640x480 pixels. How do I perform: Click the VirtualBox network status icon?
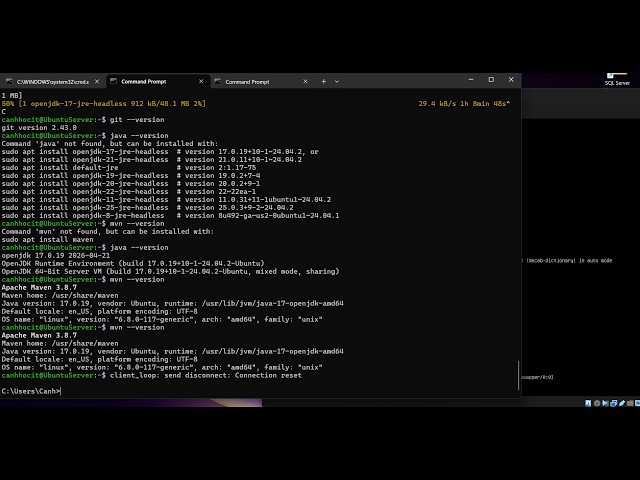point(613,403)
